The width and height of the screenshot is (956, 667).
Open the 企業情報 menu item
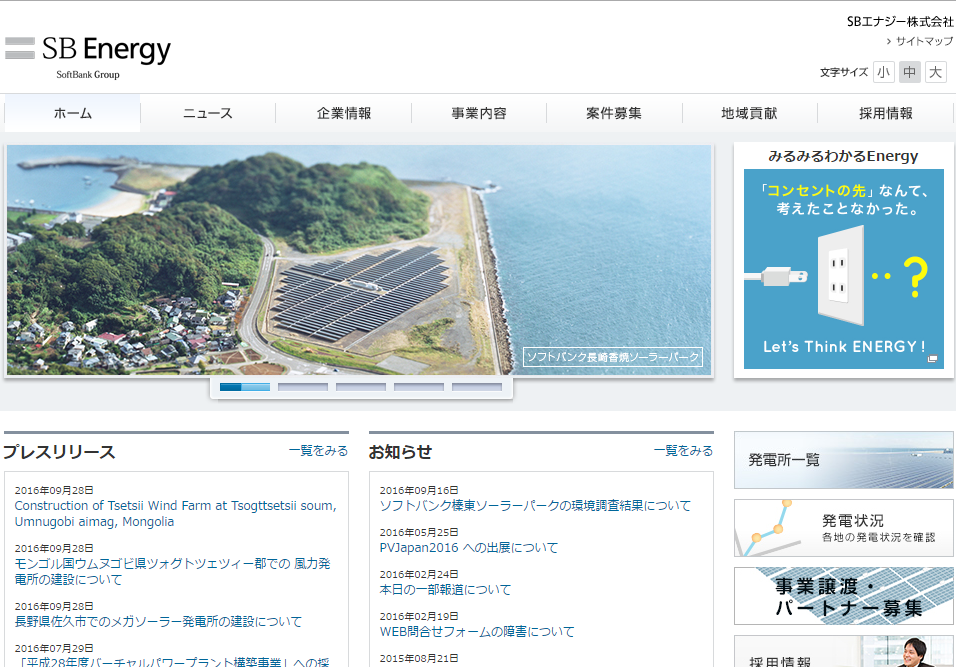(x=344, y=113)
